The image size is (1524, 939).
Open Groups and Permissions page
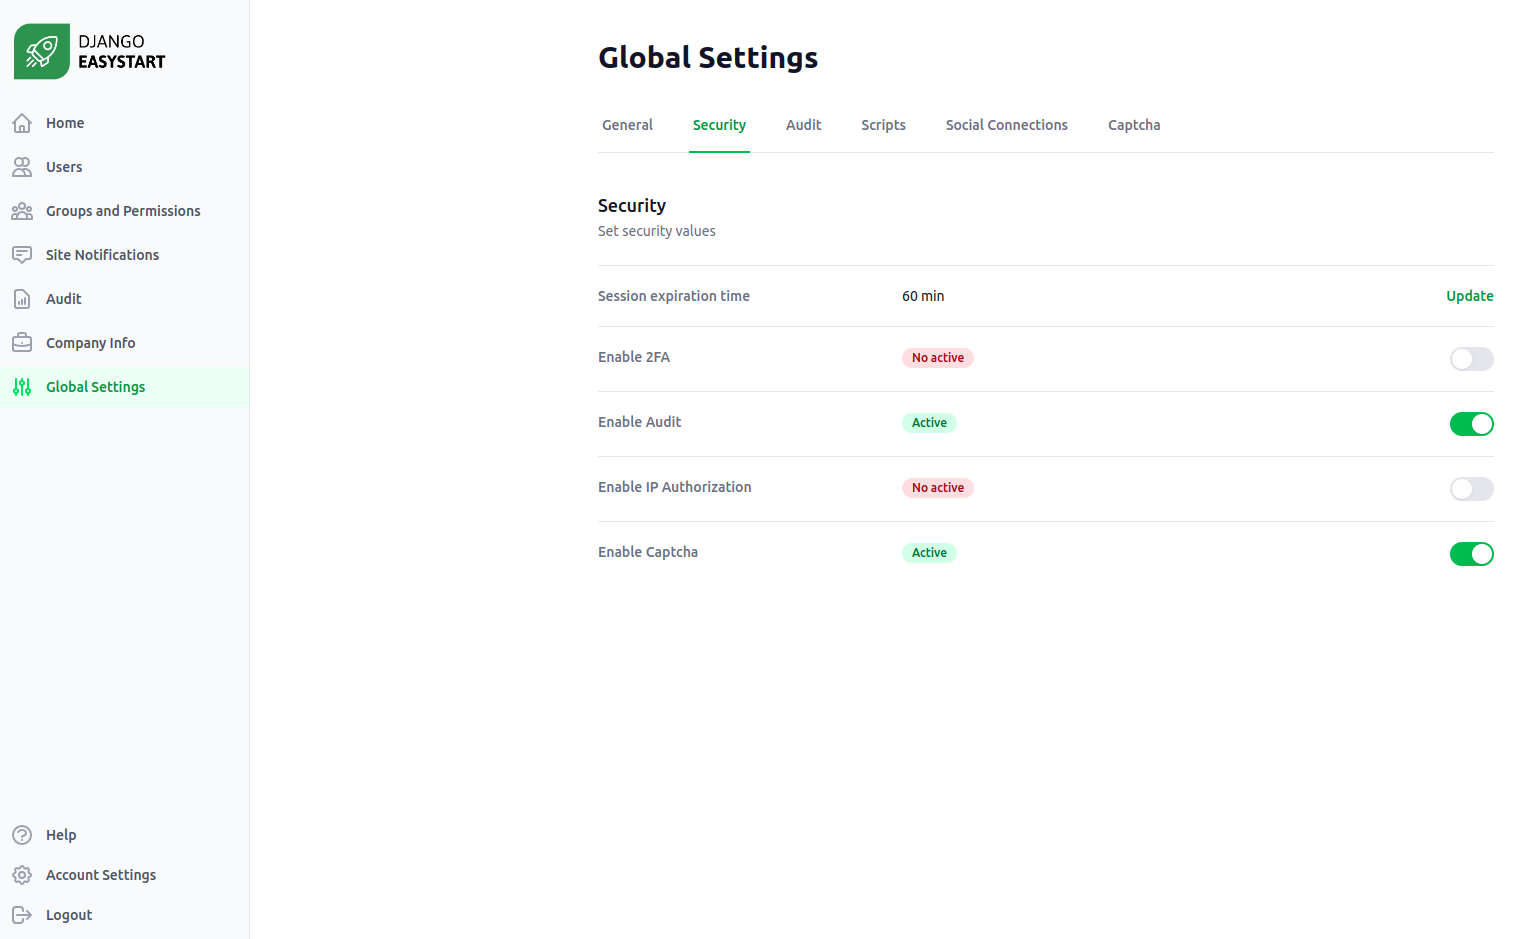[x=123, y=211]
